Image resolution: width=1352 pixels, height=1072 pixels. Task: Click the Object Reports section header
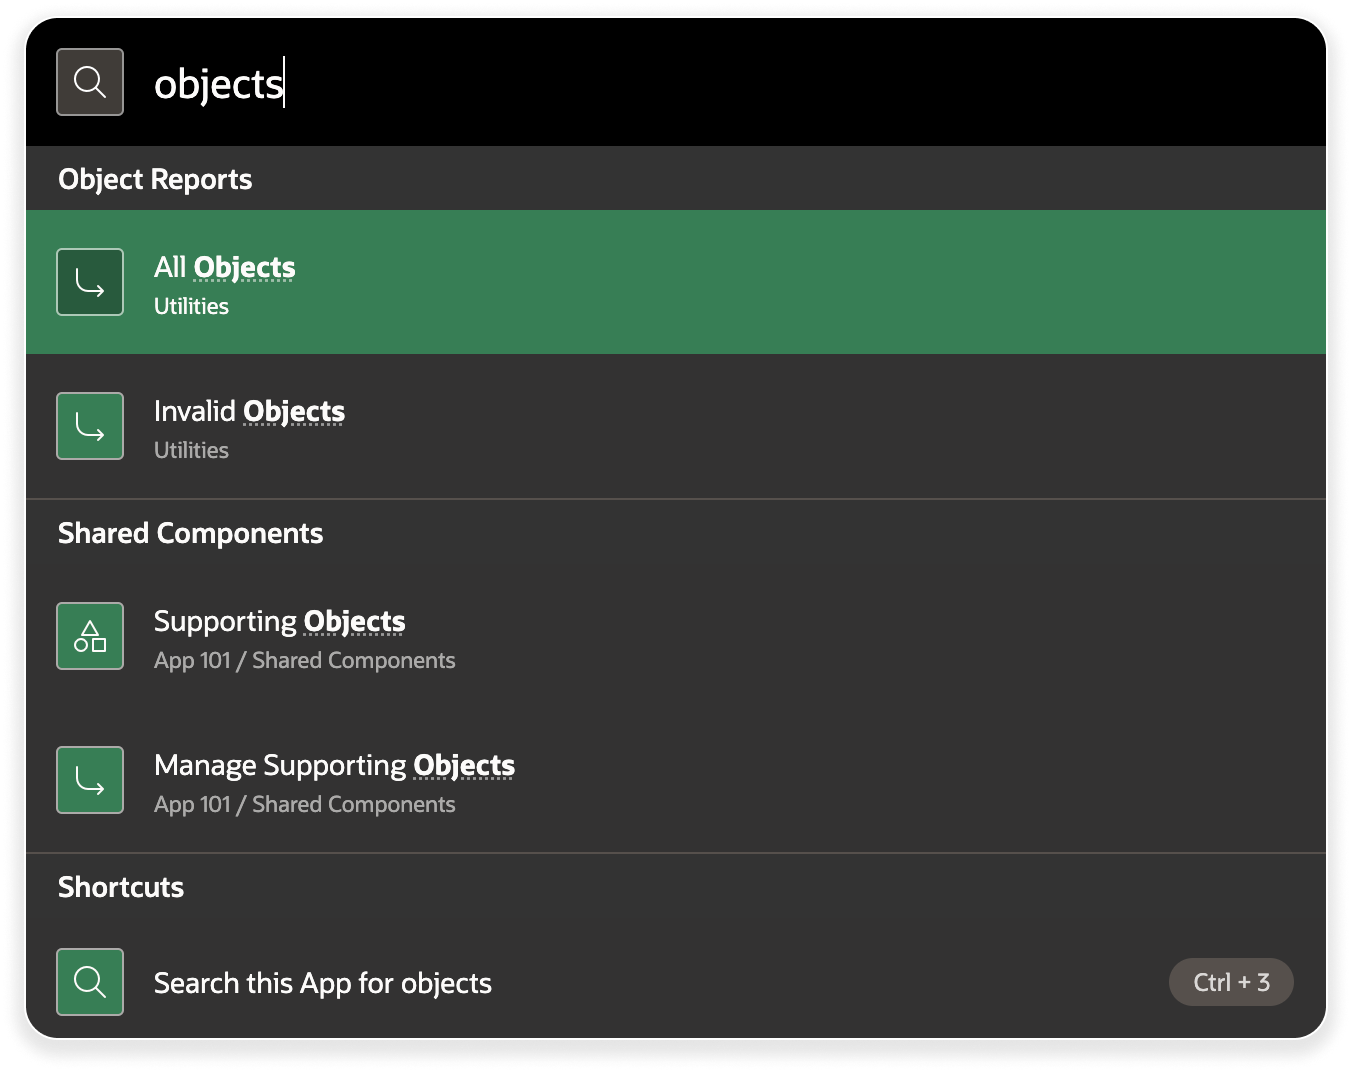pos(155,180)
